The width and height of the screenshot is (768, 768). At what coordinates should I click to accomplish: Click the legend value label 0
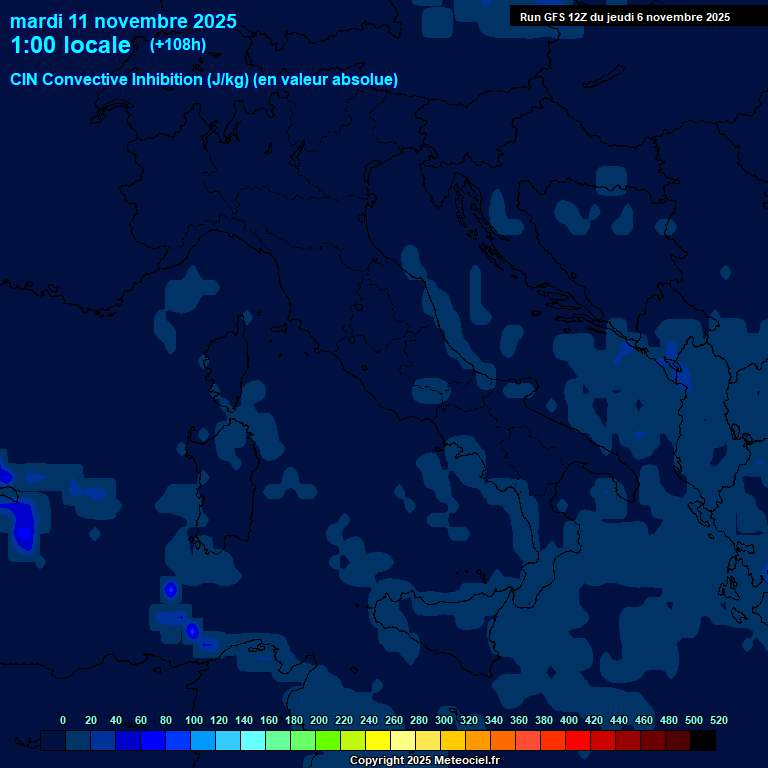(63, 720)
